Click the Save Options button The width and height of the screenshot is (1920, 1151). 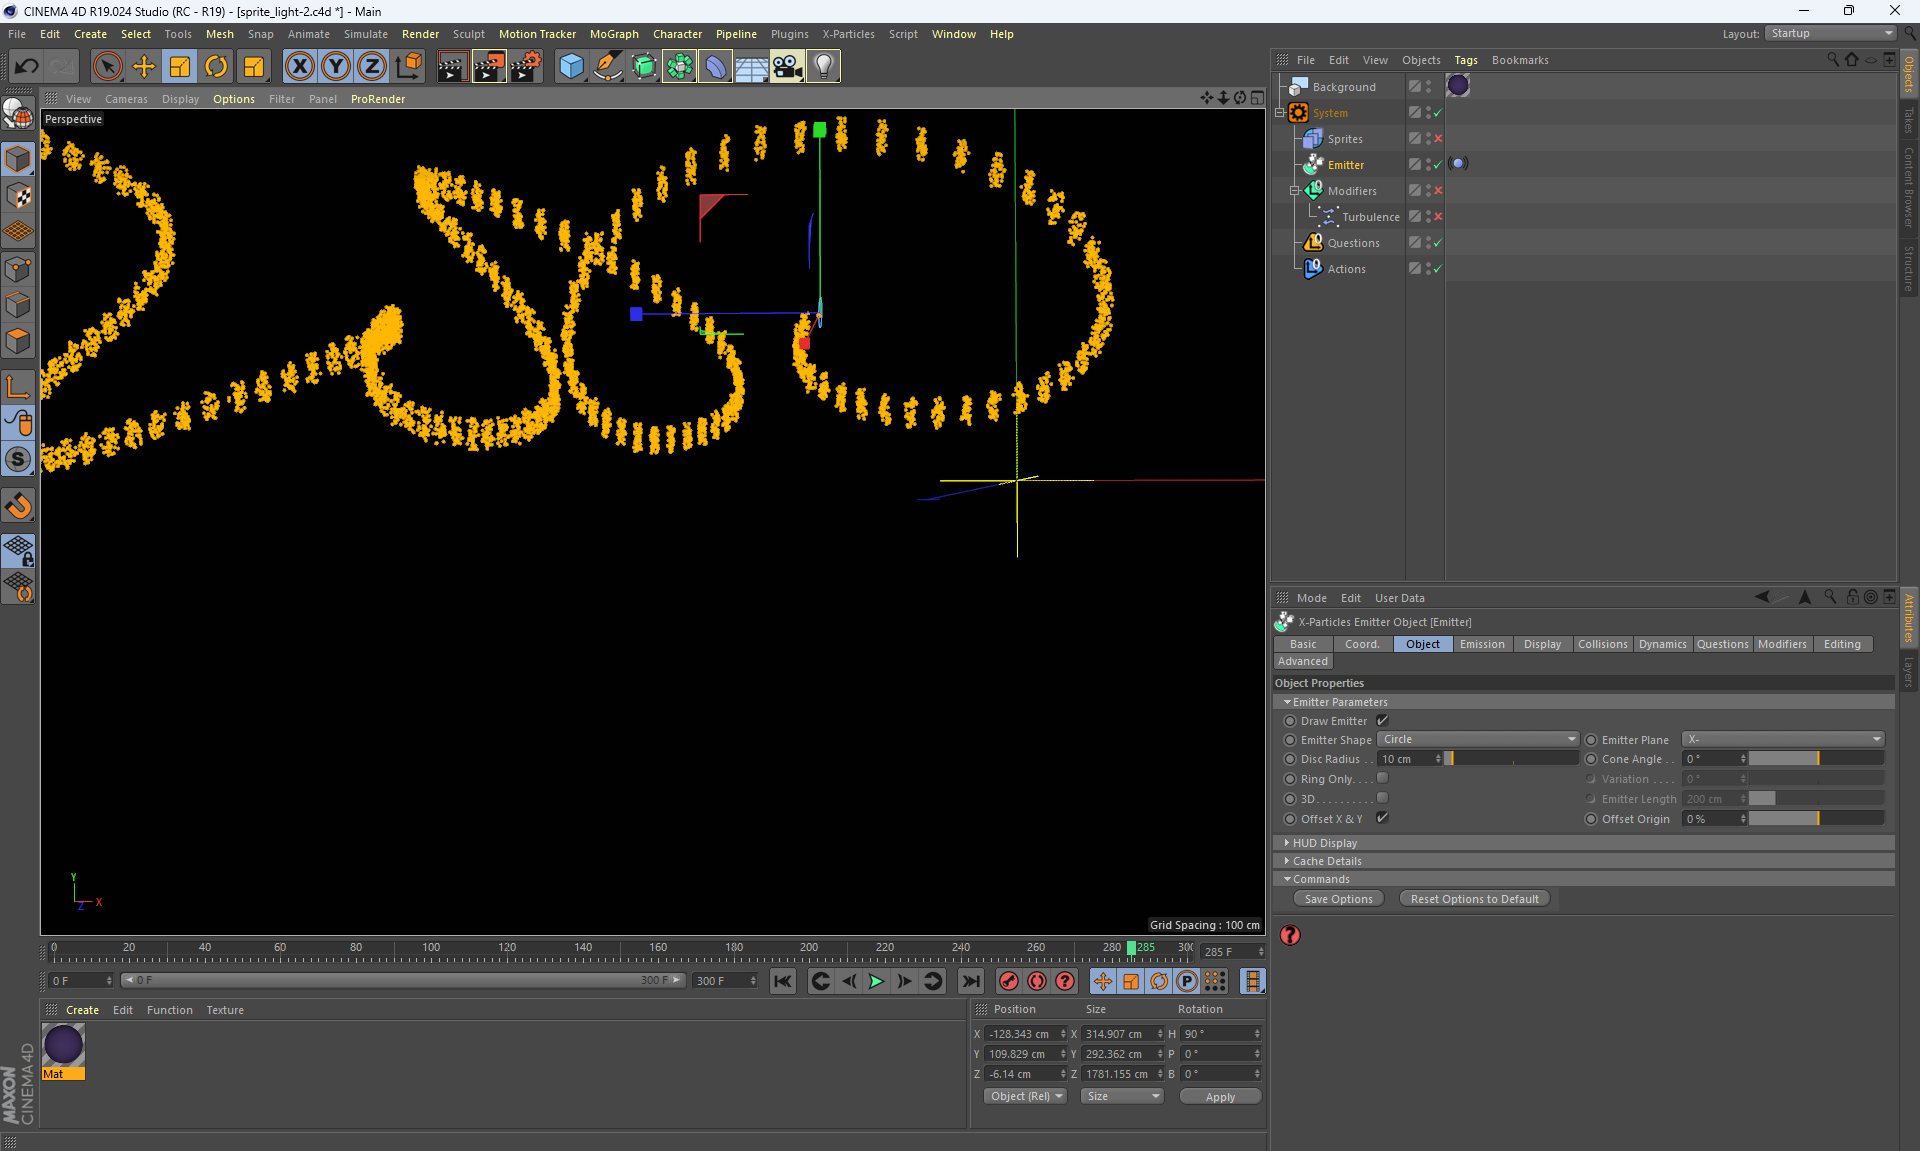pos(1338,899)
